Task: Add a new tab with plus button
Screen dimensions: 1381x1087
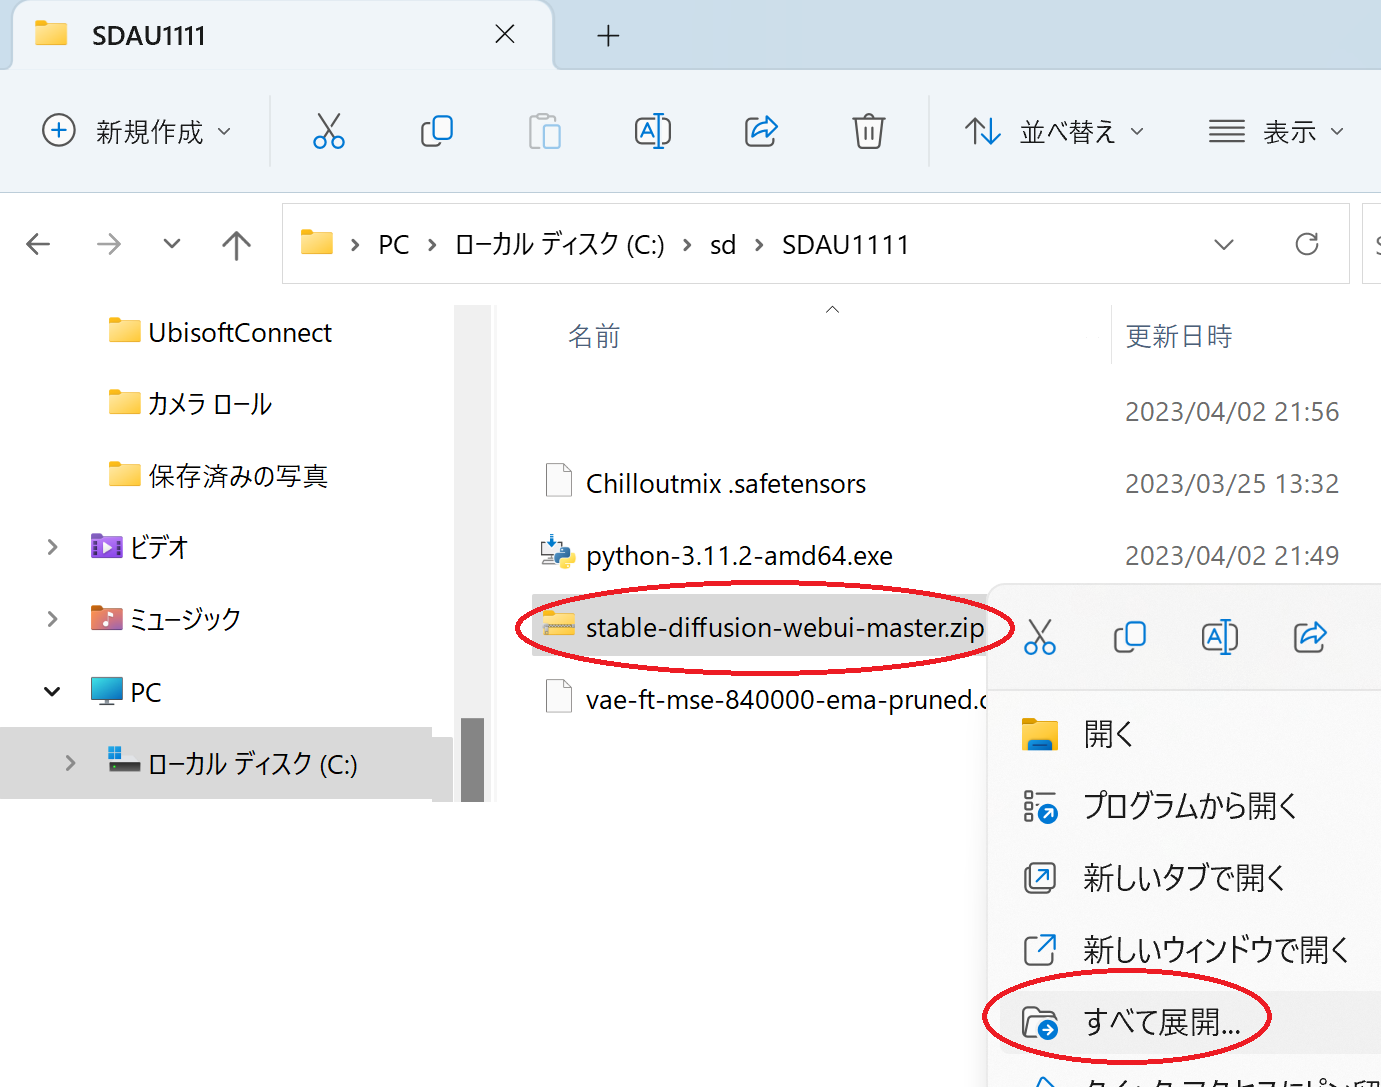Action: 608,36
